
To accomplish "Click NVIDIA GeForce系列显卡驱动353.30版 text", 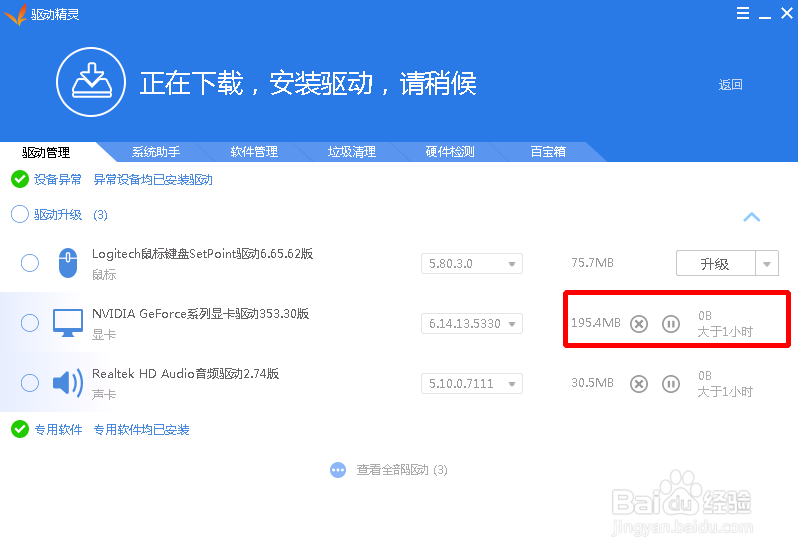I will point(201,314).
